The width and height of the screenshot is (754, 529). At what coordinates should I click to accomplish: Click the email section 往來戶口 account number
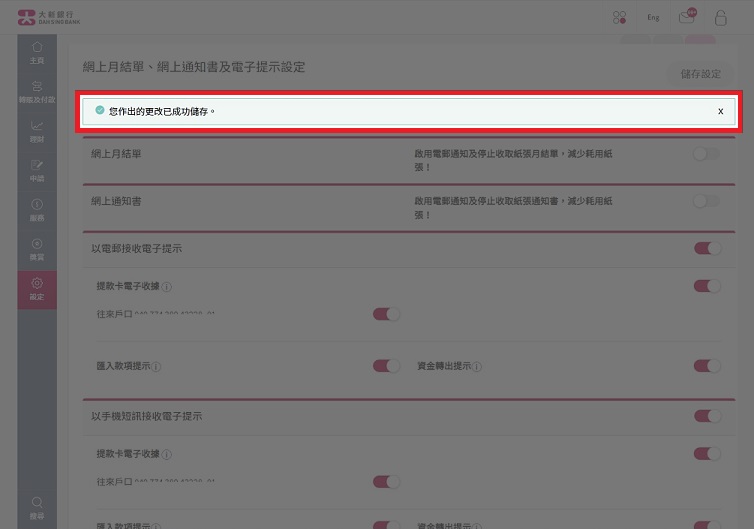pos(175,314)
